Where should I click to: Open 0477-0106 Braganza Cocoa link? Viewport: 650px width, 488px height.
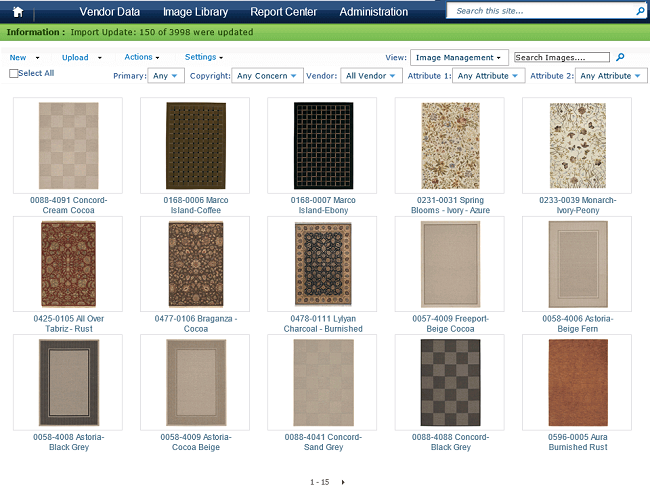tap(196, 324)
